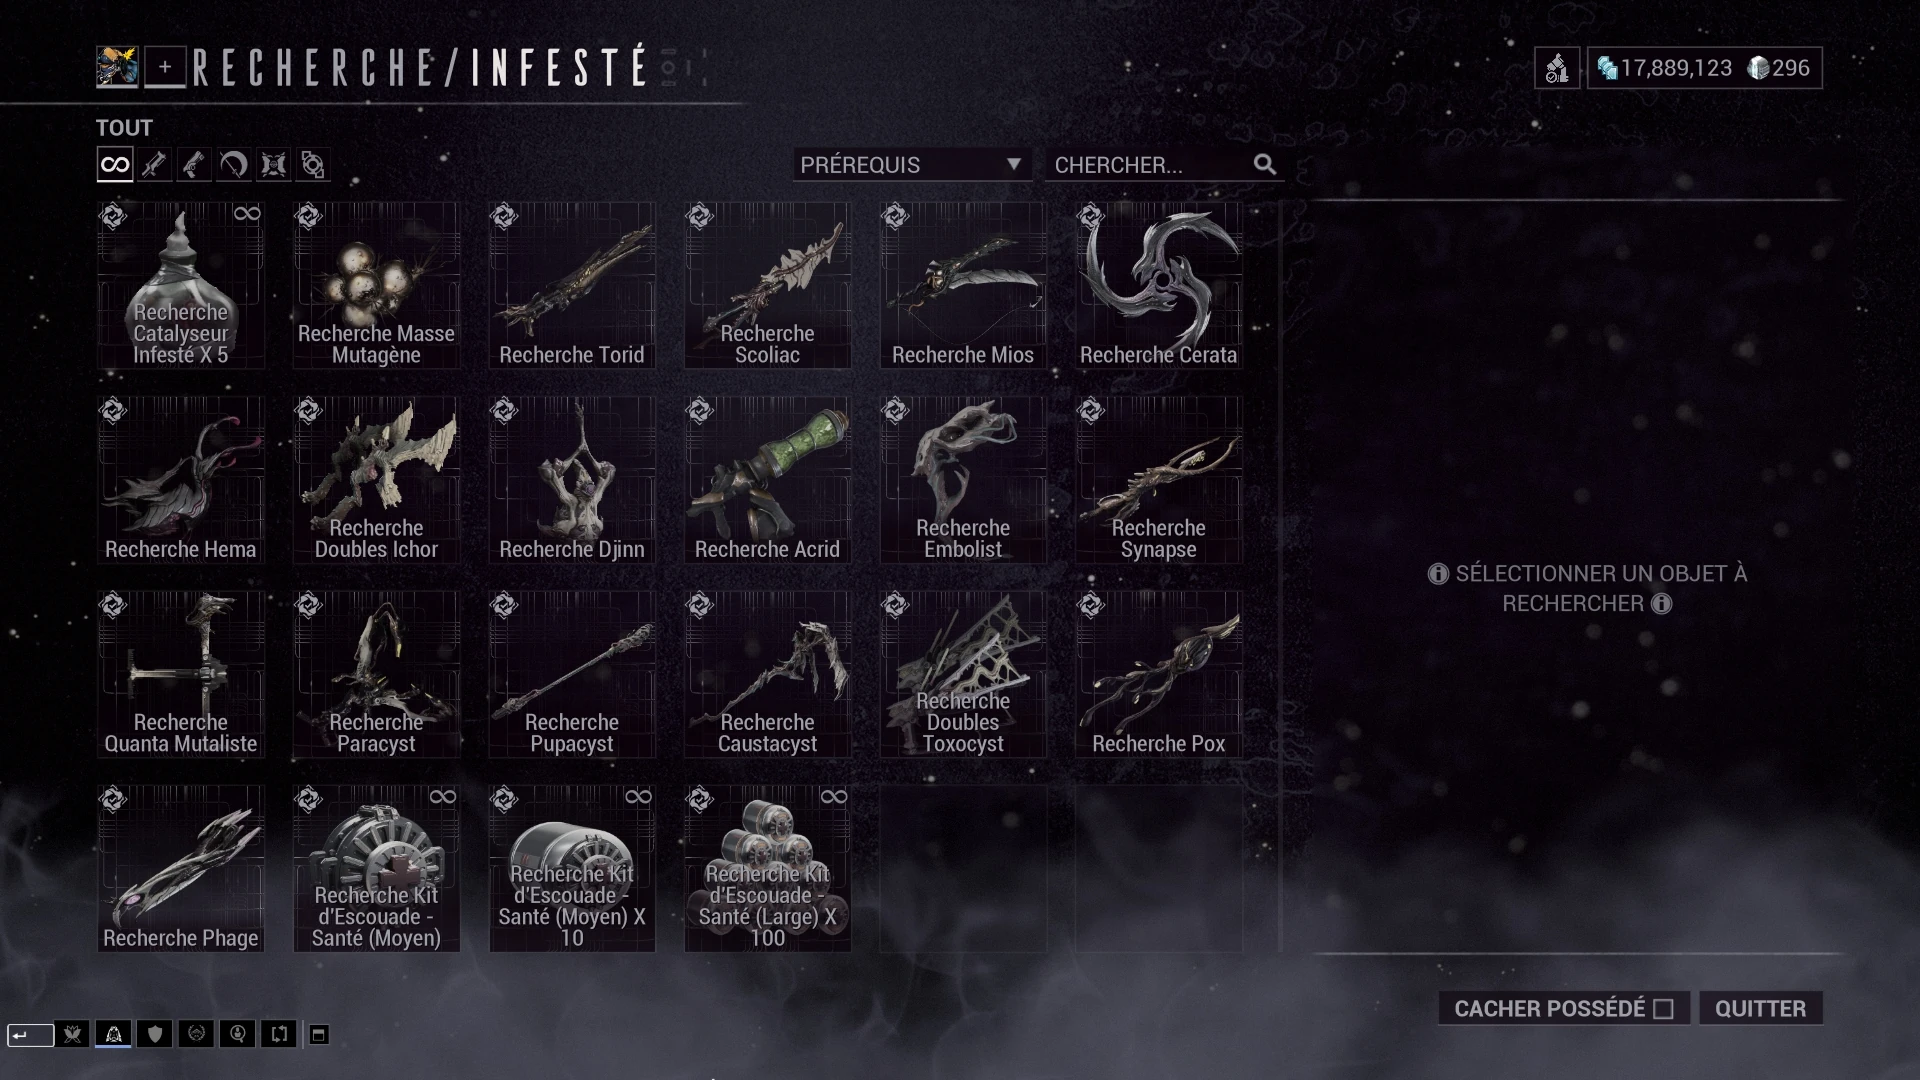Open the PRÉREQUIS sort dropdown
Viewport: 1920px width, 1080px height.
[x=912, y=165]
